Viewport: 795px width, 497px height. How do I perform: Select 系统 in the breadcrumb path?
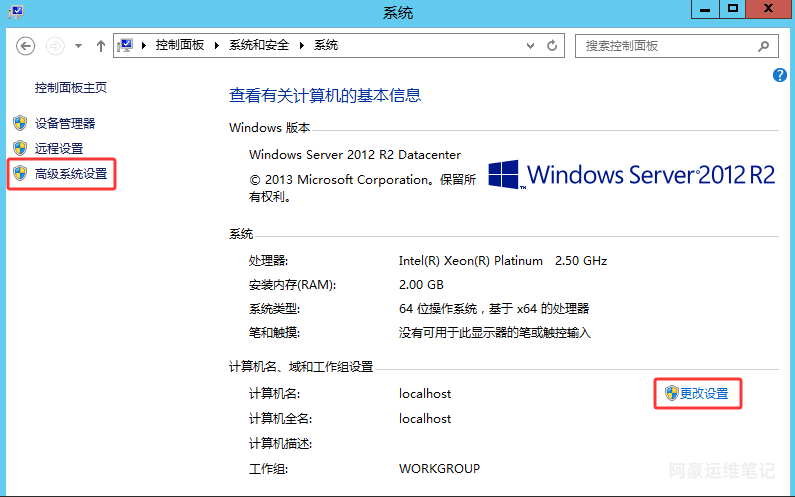(x=326, y=45)
